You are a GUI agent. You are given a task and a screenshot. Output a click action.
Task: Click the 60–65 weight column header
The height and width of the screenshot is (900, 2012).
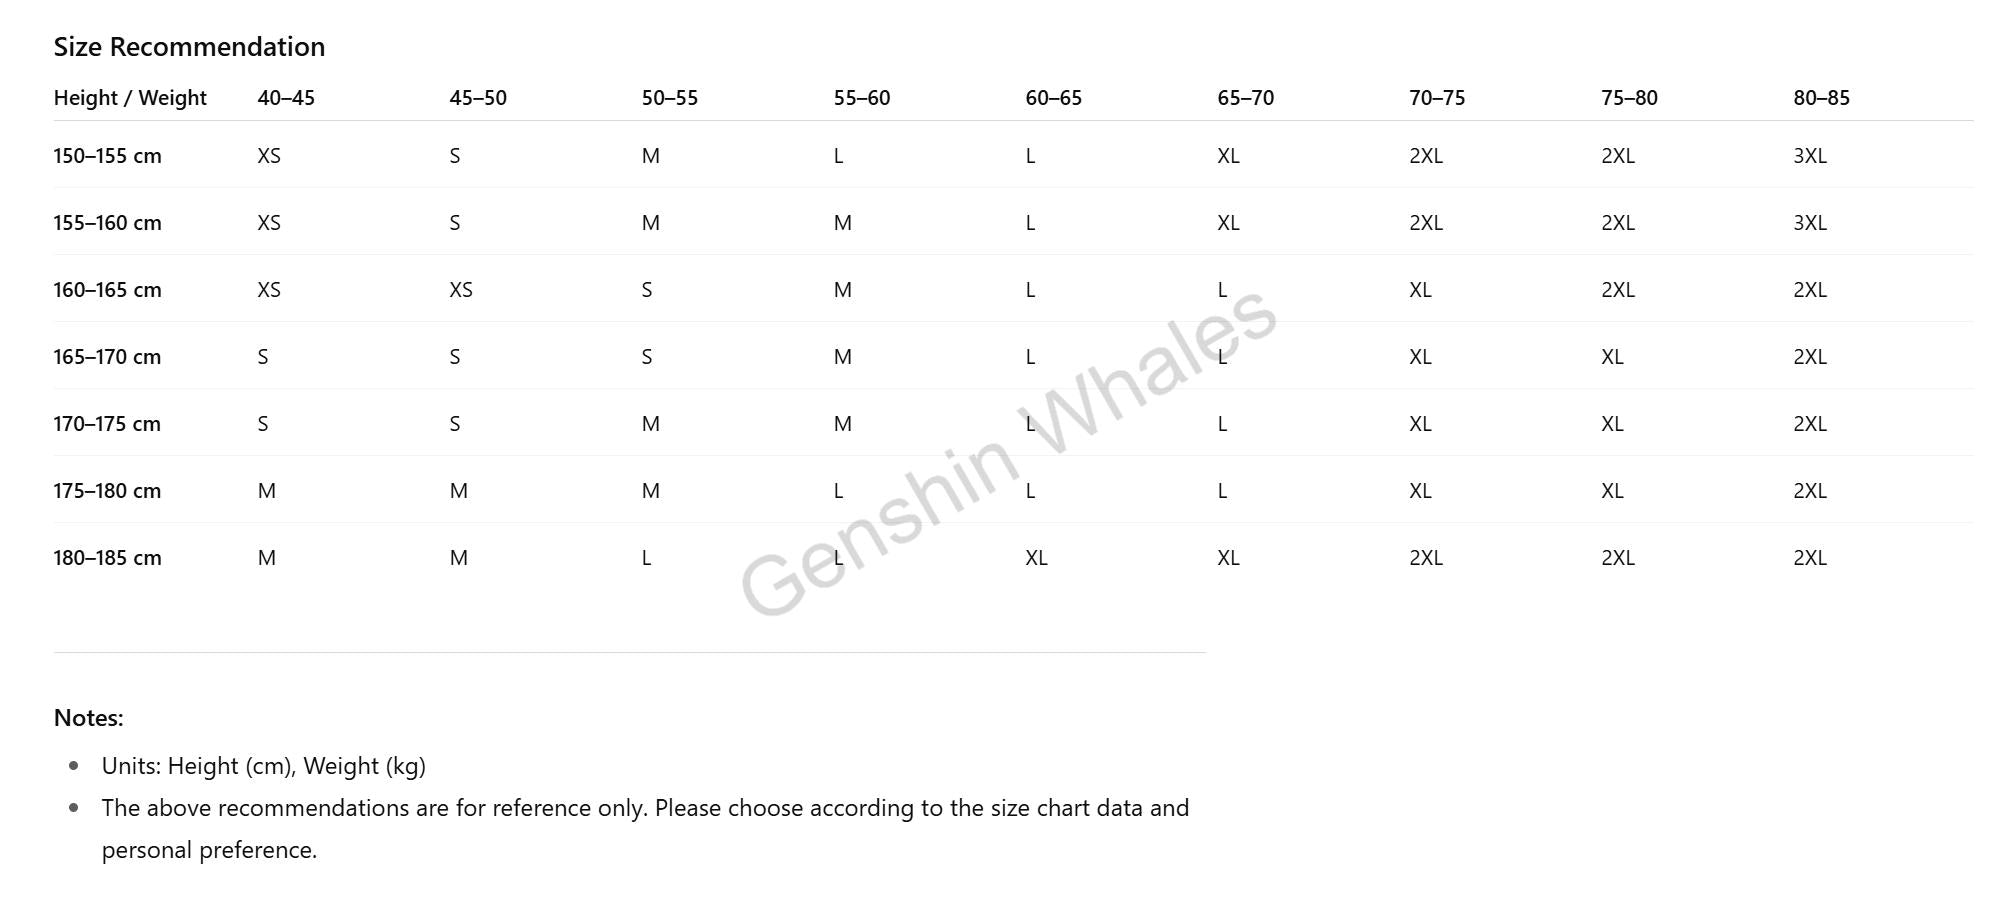coord(1053,98)
